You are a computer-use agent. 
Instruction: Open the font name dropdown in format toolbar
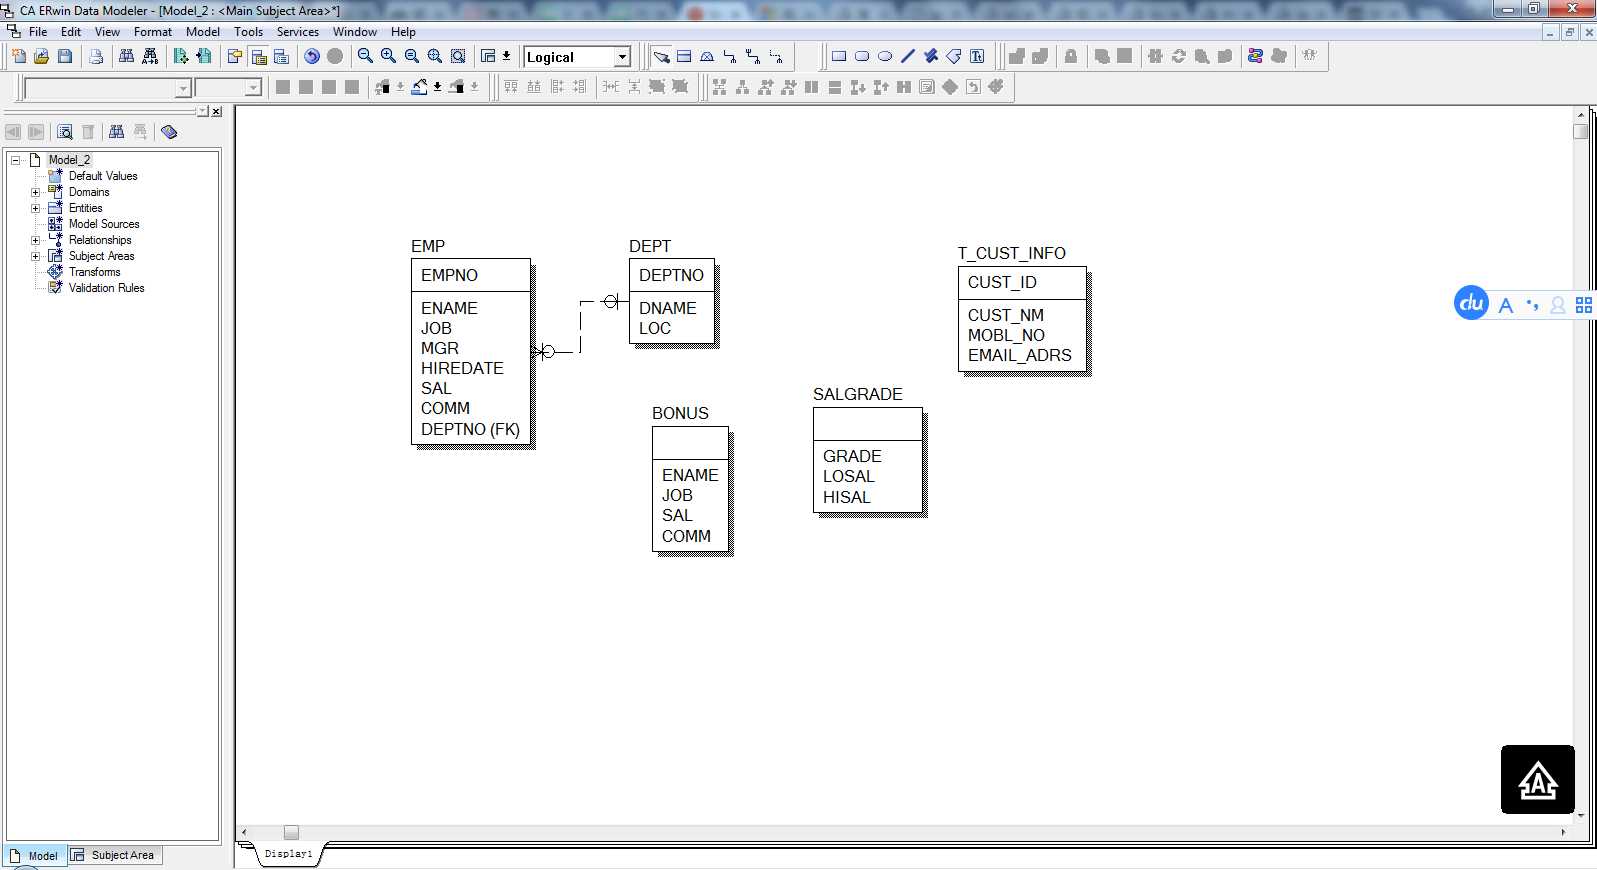(x=183, y=88)
